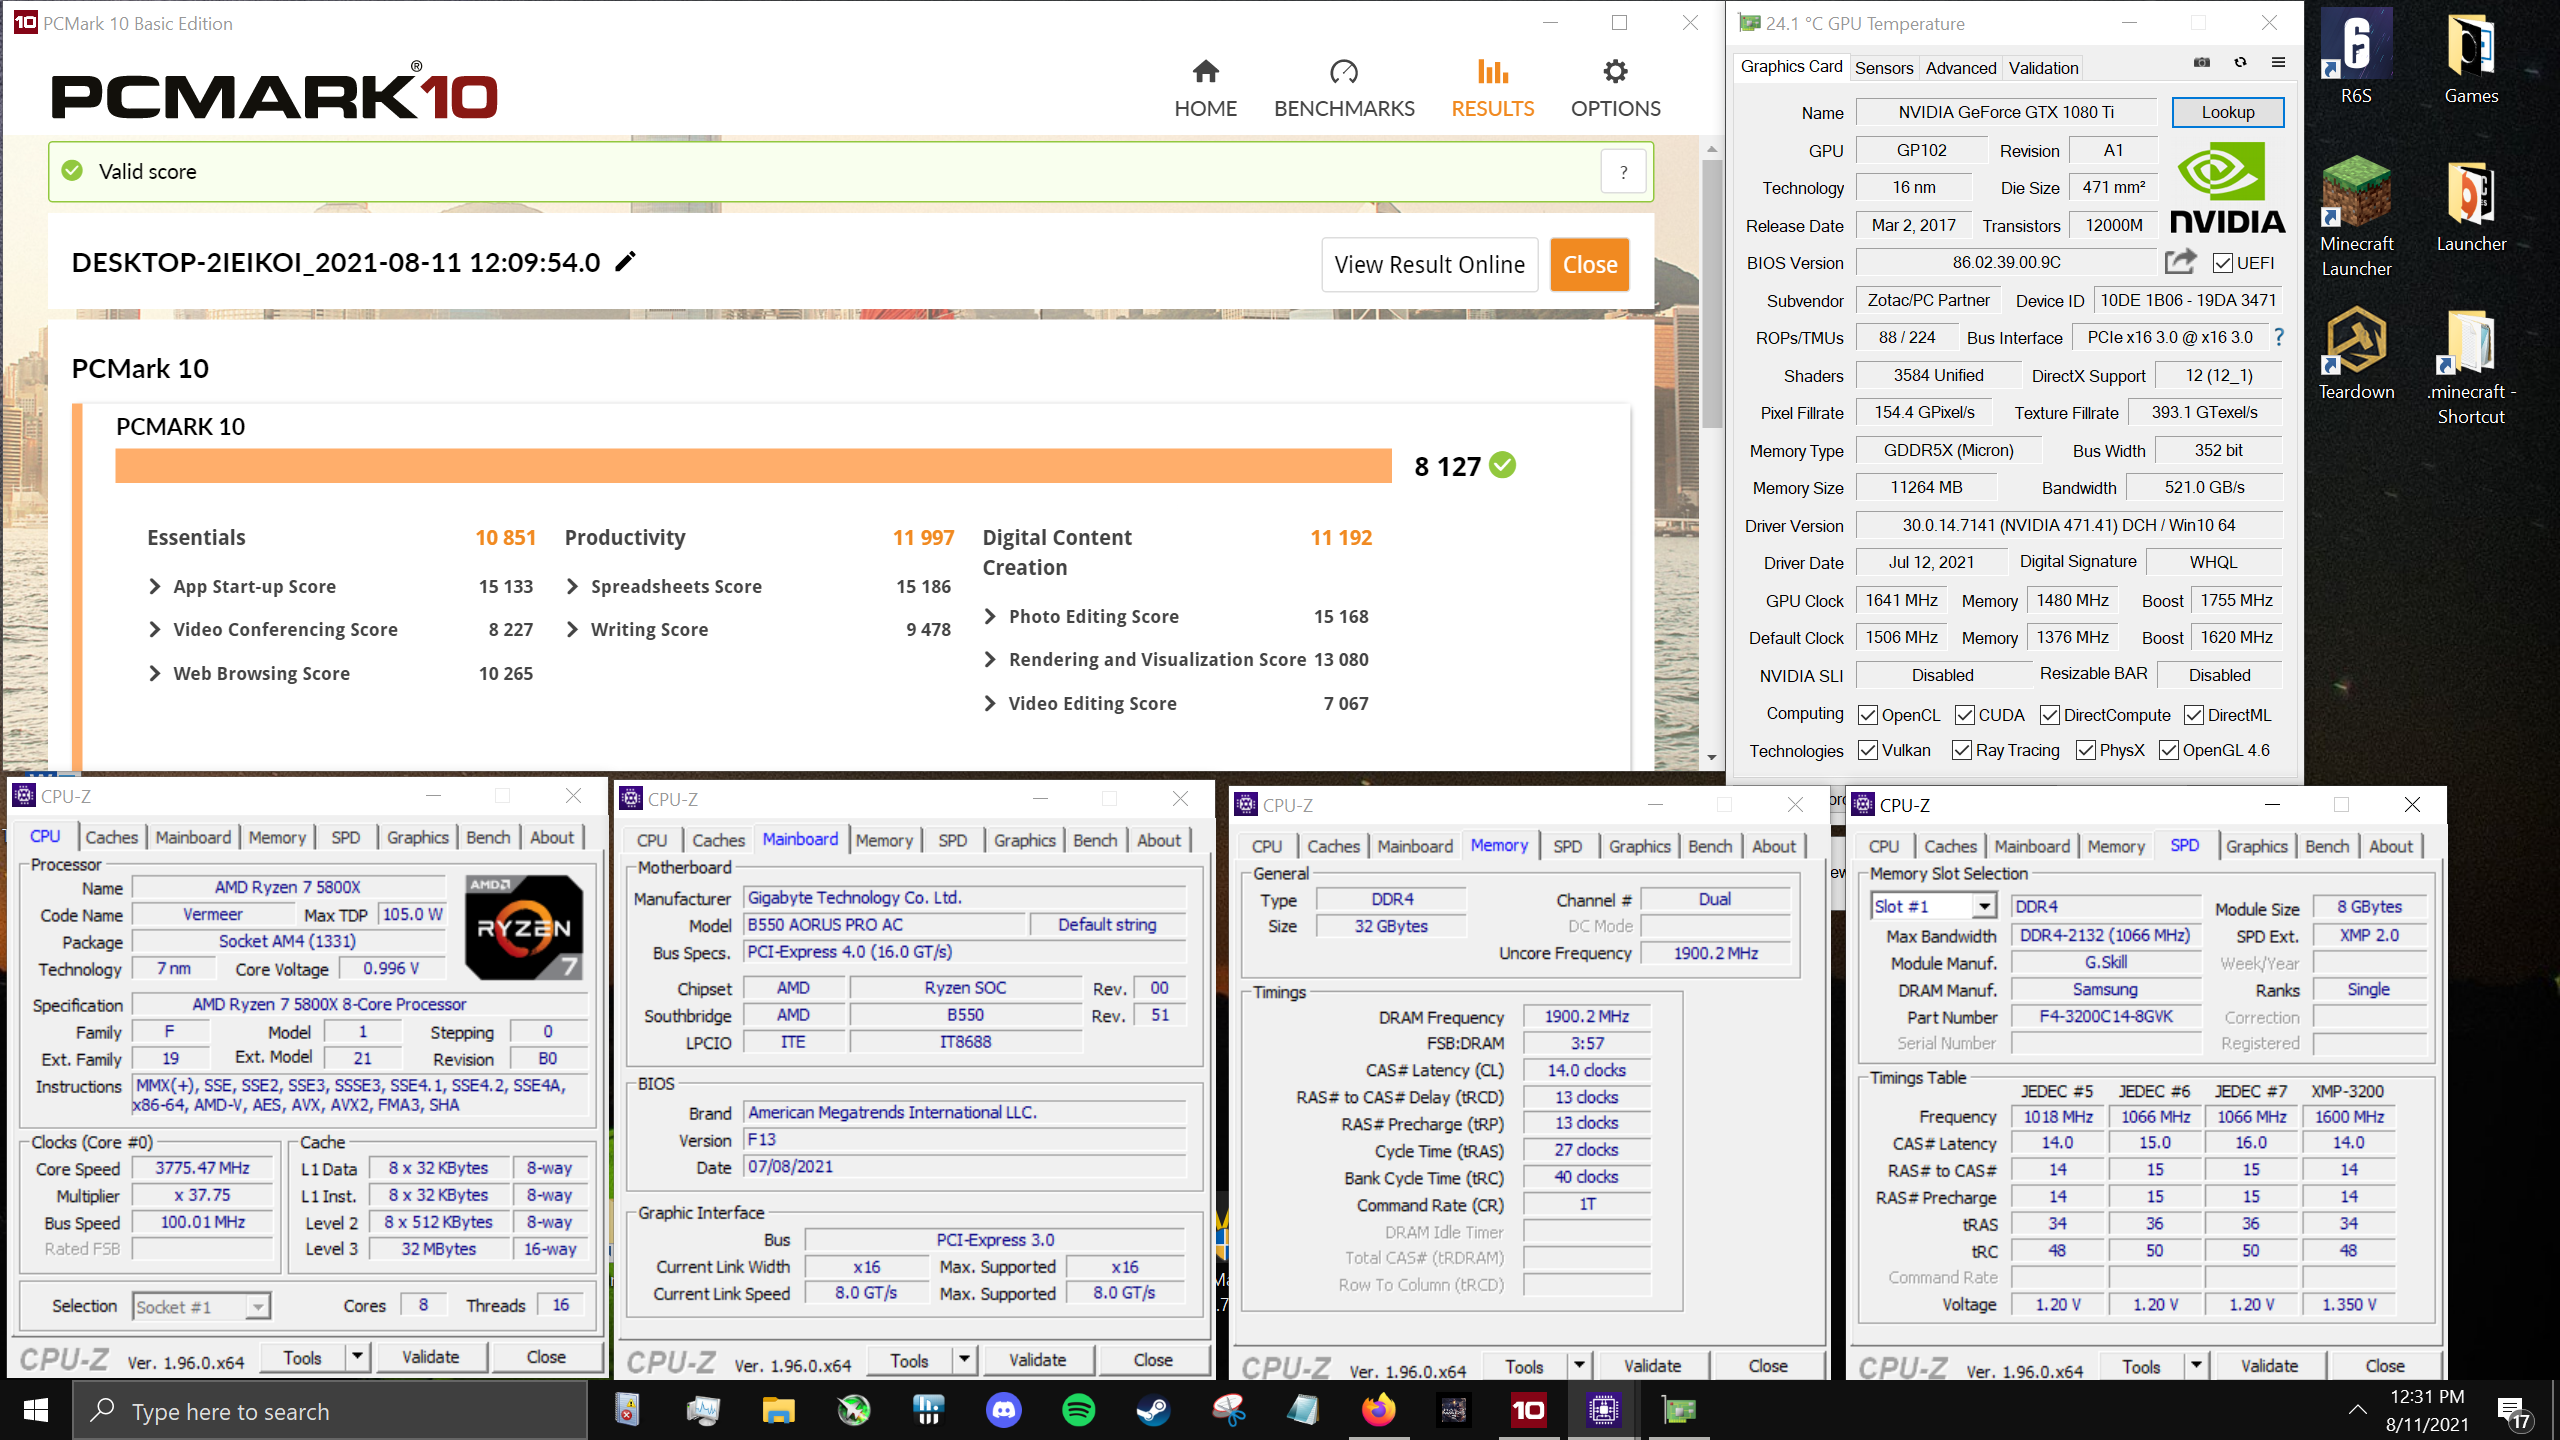2560x1440 pixels.
Task: Click the Bus Interface question mark in GPU-Z
Action: (2279, 337)
